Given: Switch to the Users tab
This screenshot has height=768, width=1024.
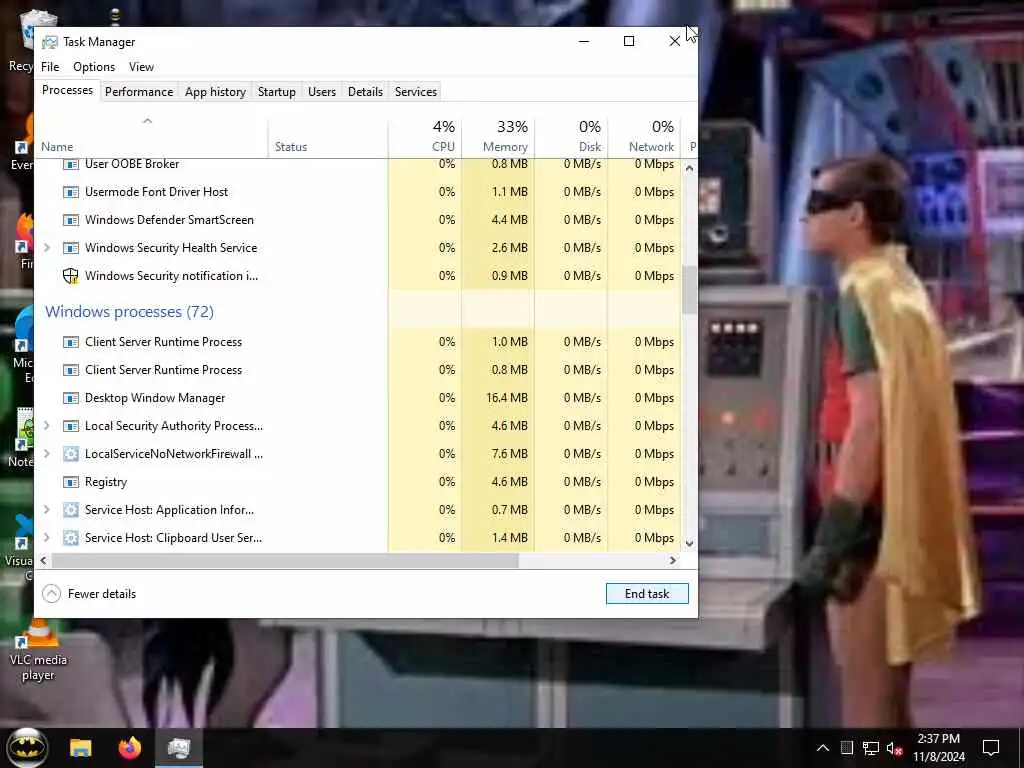Looking at the screenshot, I should click(x=322, y=92).
